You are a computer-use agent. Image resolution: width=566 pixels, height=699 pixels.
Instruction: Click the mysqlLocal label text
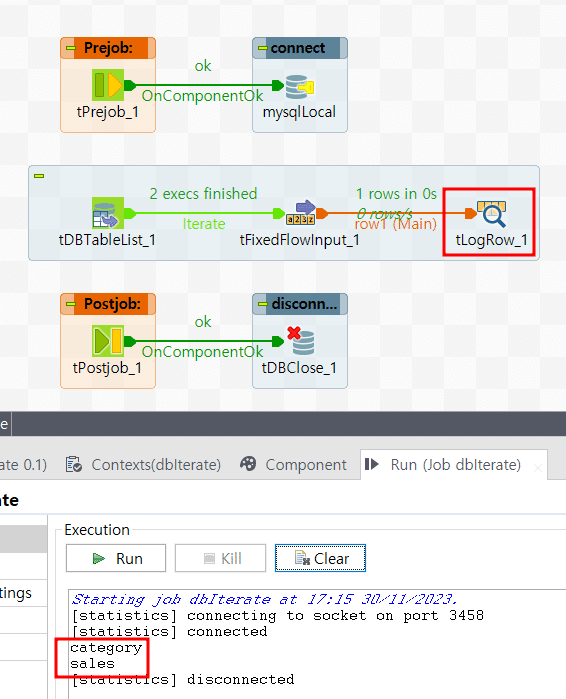(x=299, y=112)
